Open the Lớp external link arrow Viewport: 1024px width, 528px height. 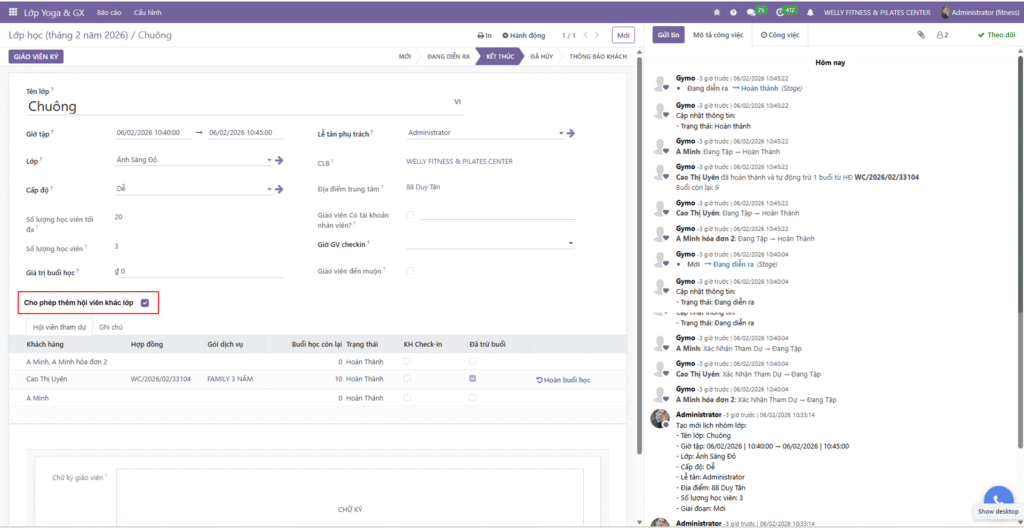point(279,160)
